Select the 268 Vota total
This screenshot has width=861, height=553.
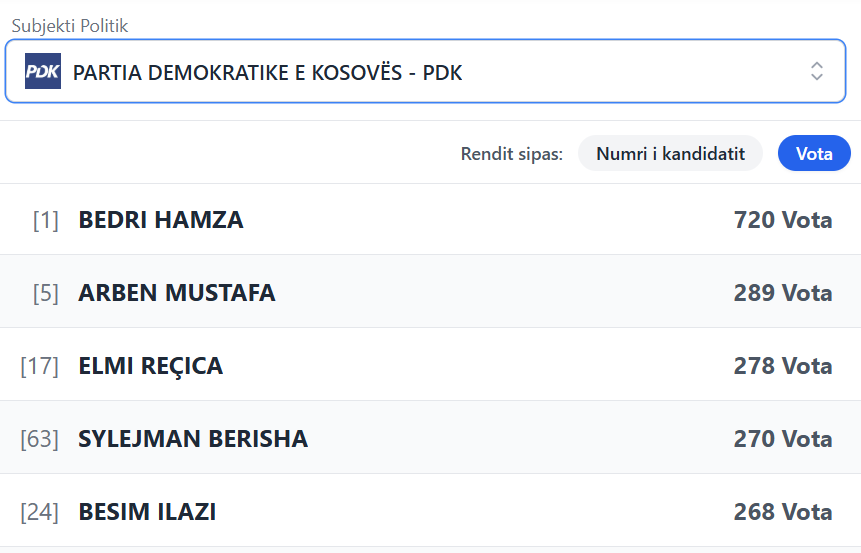pyautogui.click(x=782, y=512)
